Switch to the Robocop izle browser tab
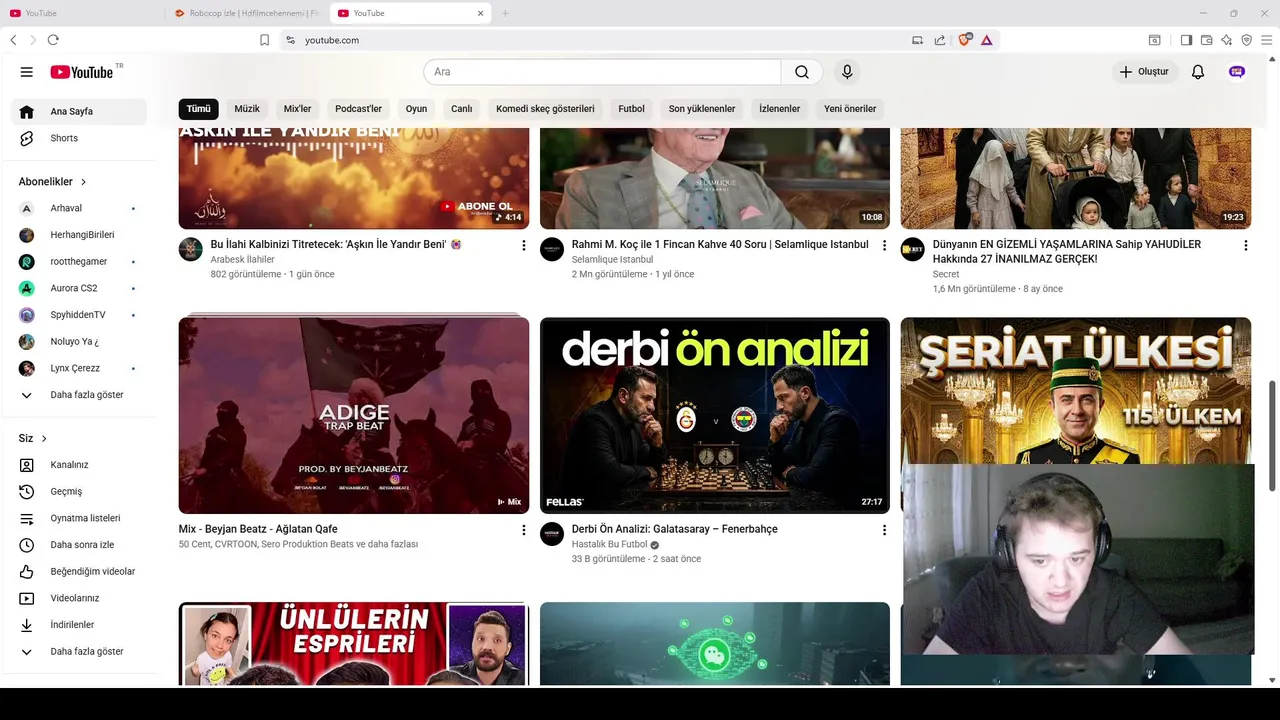This screenshot has width=1280, height=720. pos(247,13)
